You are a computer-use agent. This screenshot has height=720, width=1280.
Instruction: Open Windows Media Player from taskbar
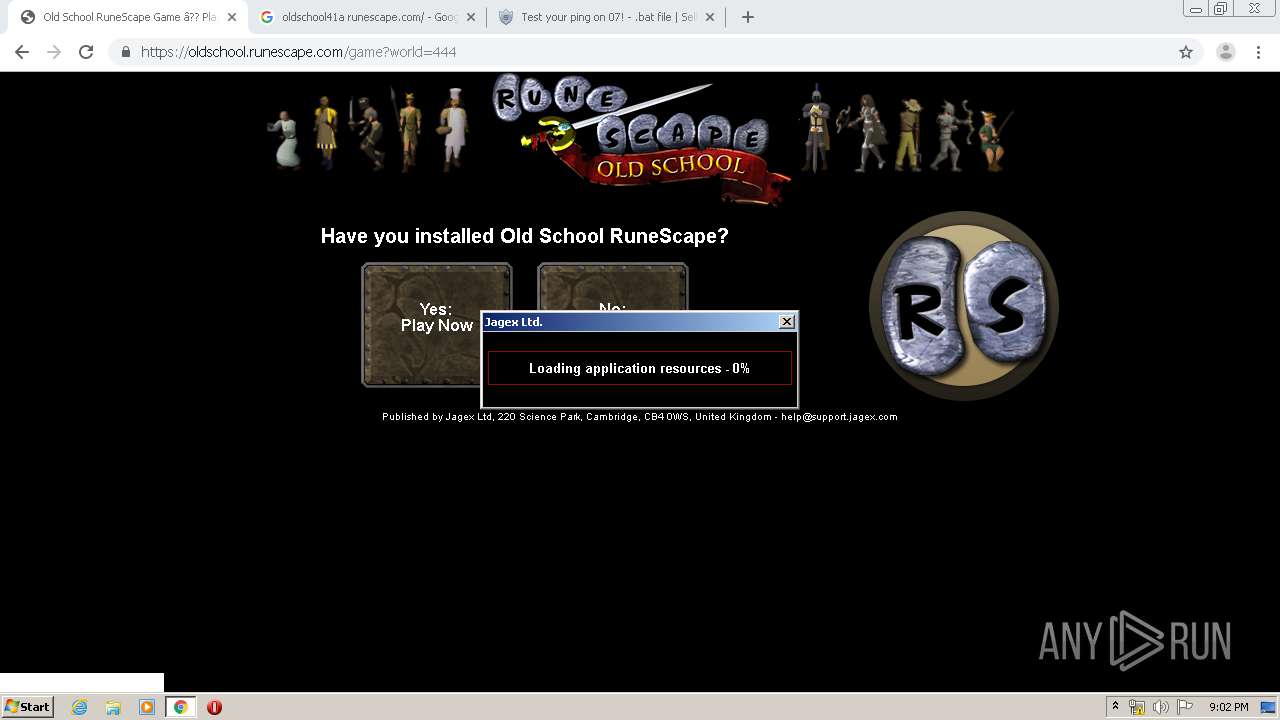tap(147, 707)
